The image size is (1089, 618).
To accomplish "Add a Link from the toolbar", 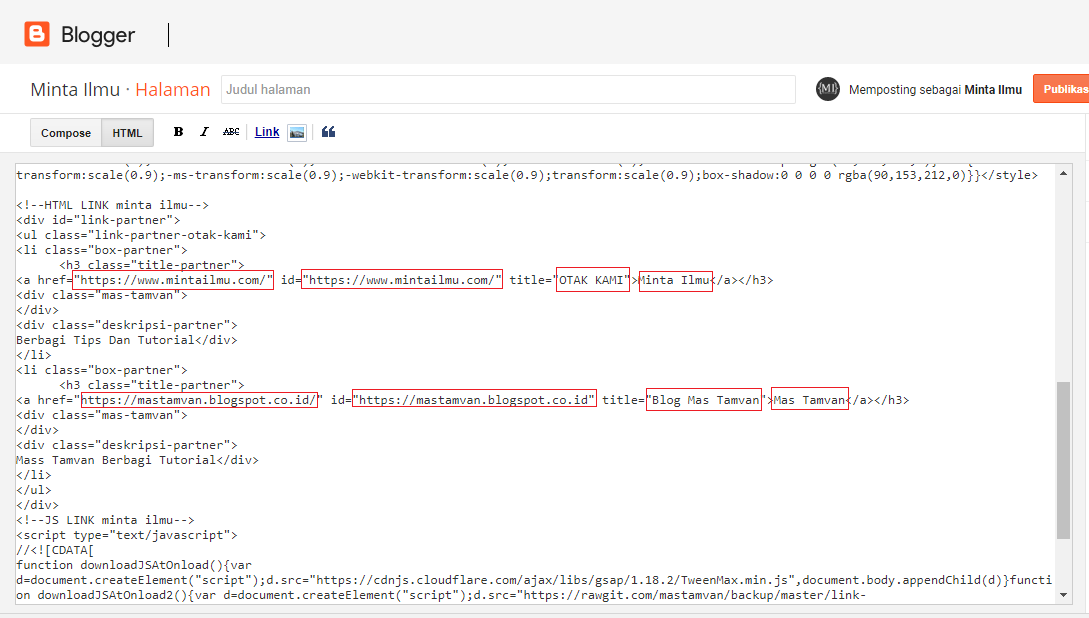I will (267, 132).
